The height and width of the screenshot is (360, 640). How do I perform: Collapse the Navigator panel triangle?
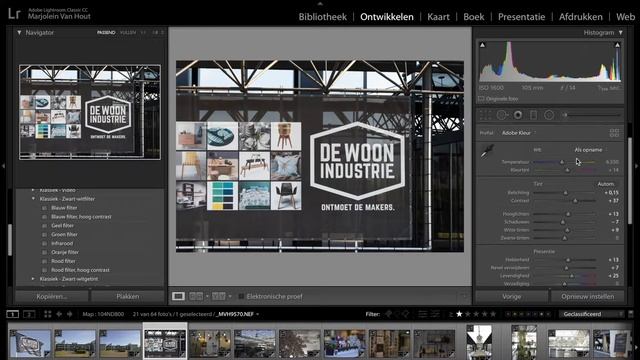pyautogui.click(x=19, y=32)
